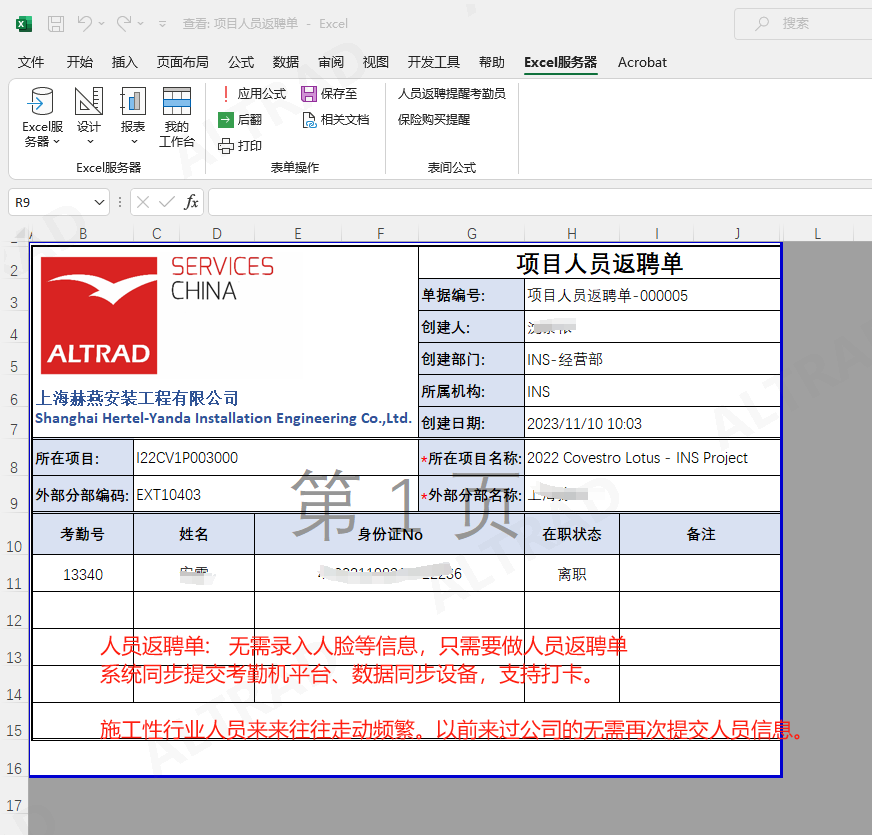The width and height of the screenshot is (872, 835).
Task: Click 我的工作台 workbench icon
Action: pyautogui.click(x=177, y=102)
